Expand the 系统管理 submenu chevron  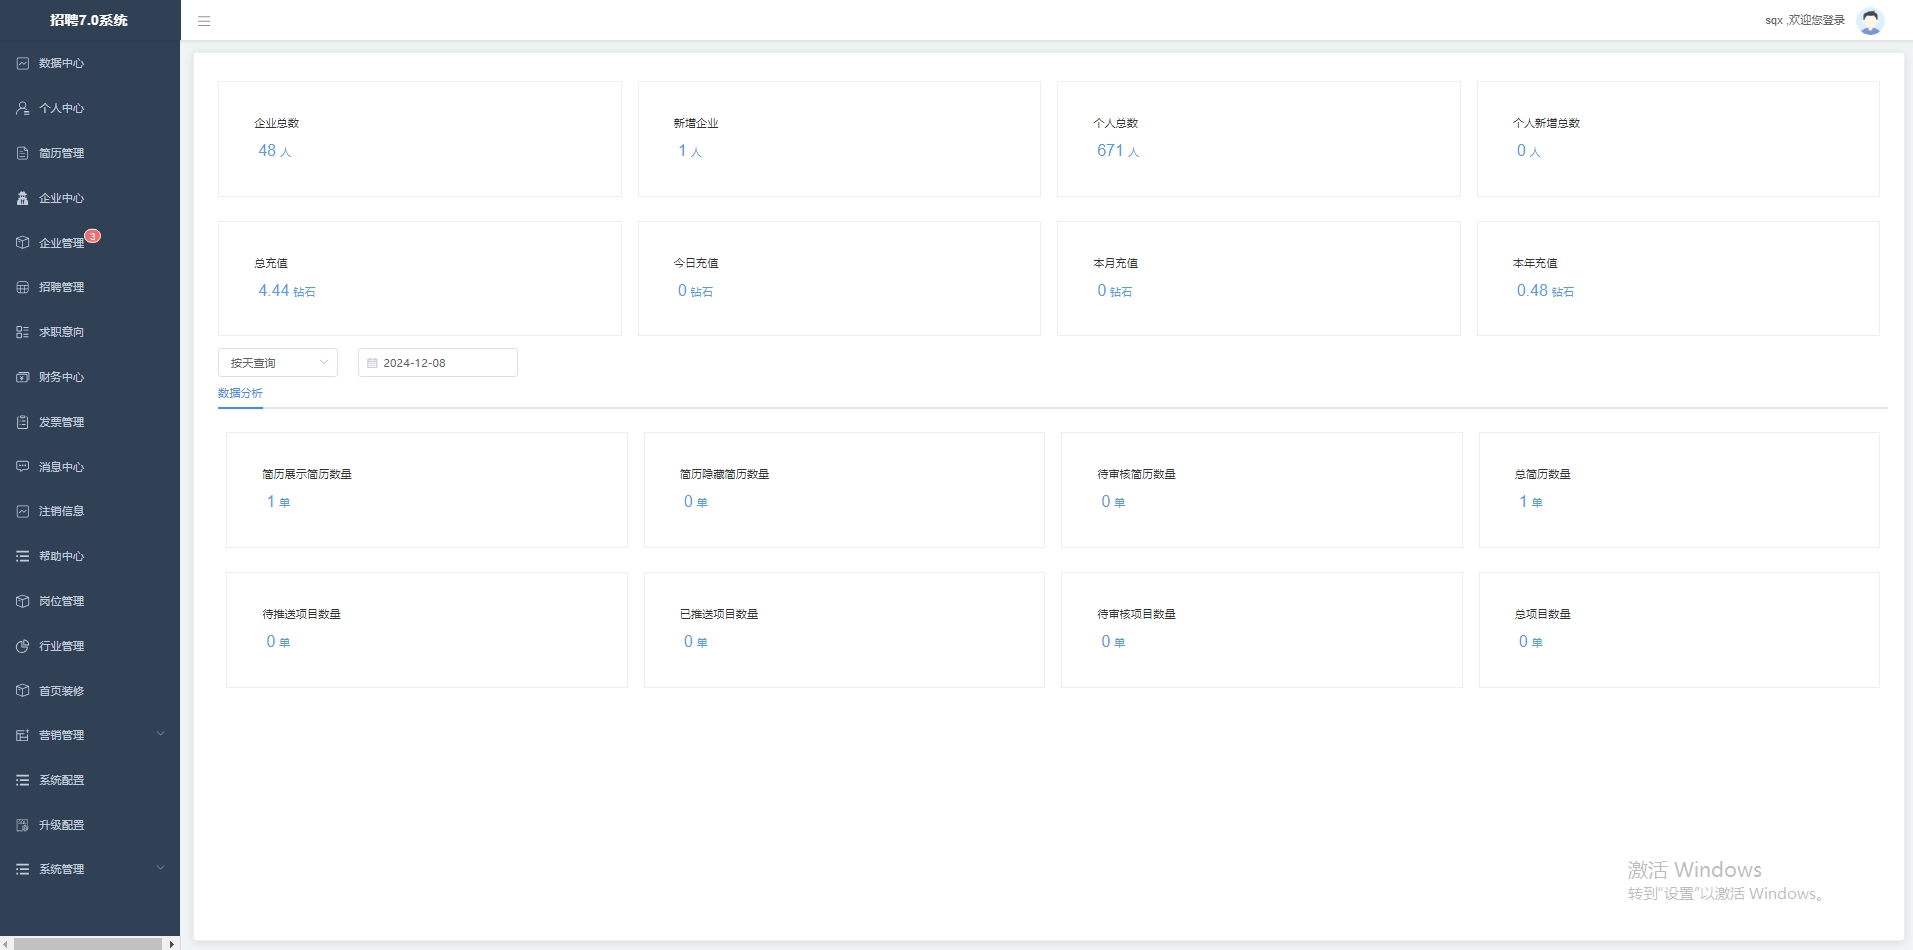160,868
